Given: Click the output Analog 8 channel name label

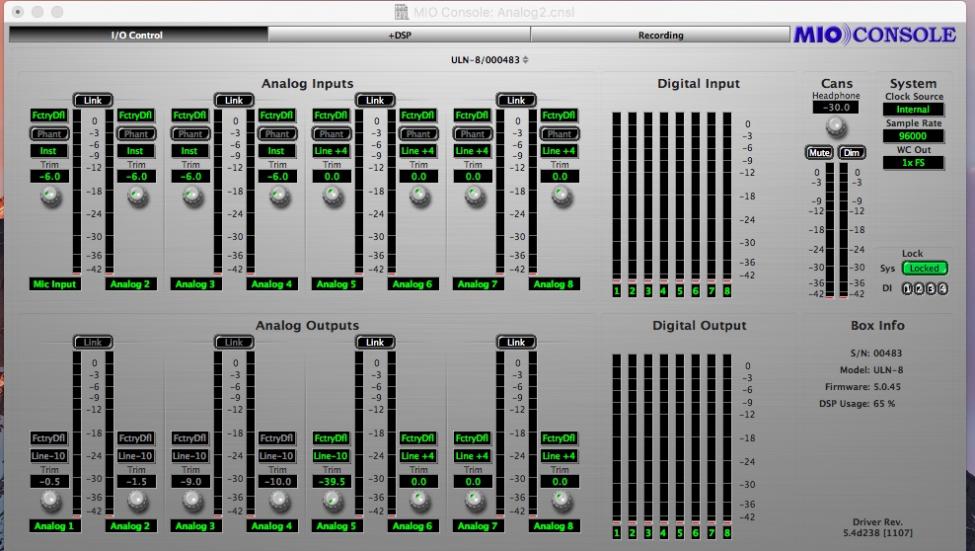Looking at the screenshot, I should click(553, 526).
